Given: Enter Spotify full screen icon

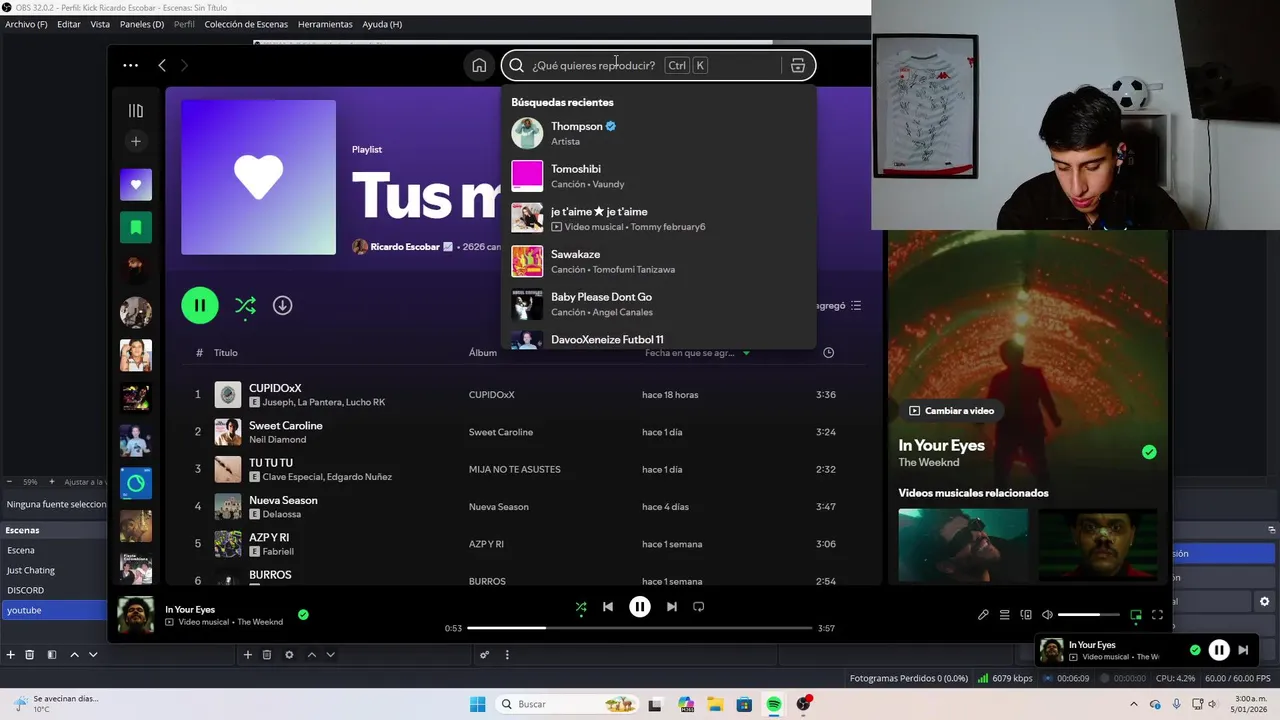Looking at the screenshot, I should 1157,615.
